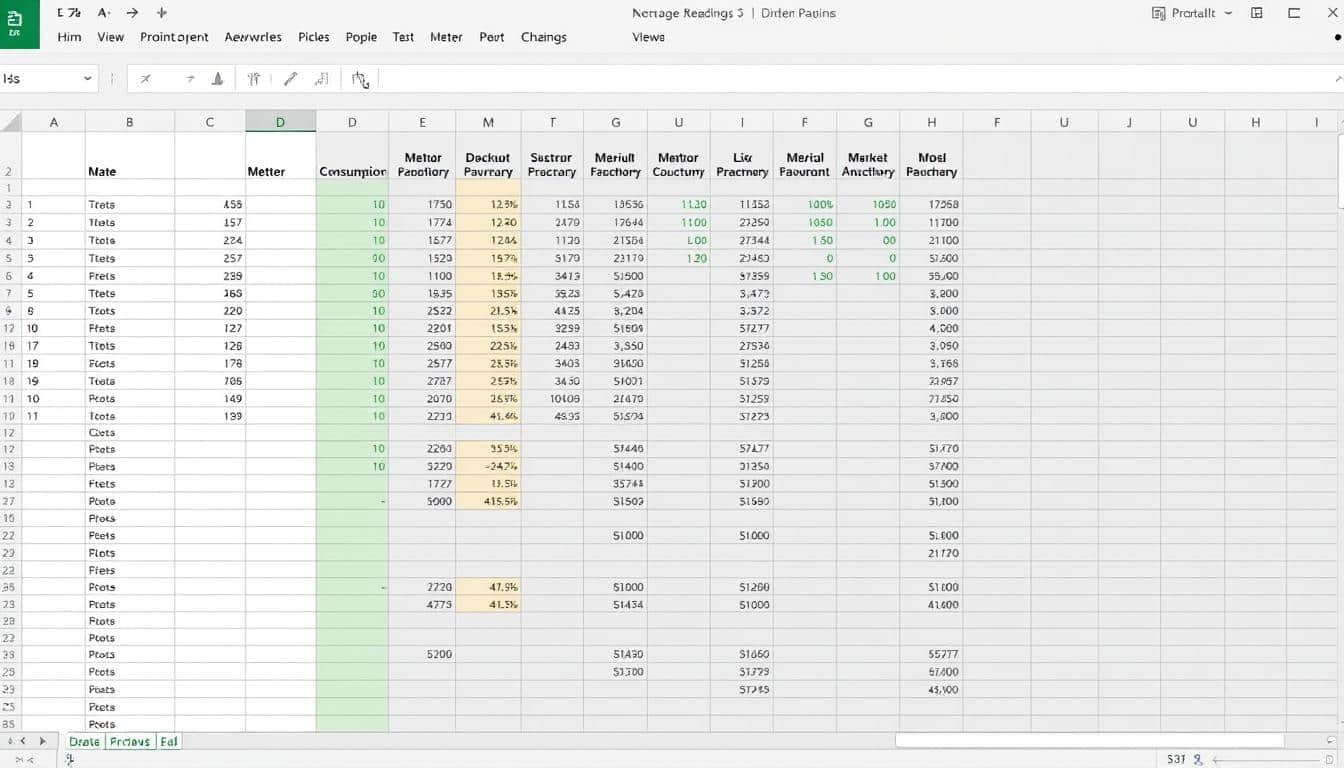This screenshot has height=768, width=1344.
Task: Click the cell containing -24.7%
Action: point(488,467)
